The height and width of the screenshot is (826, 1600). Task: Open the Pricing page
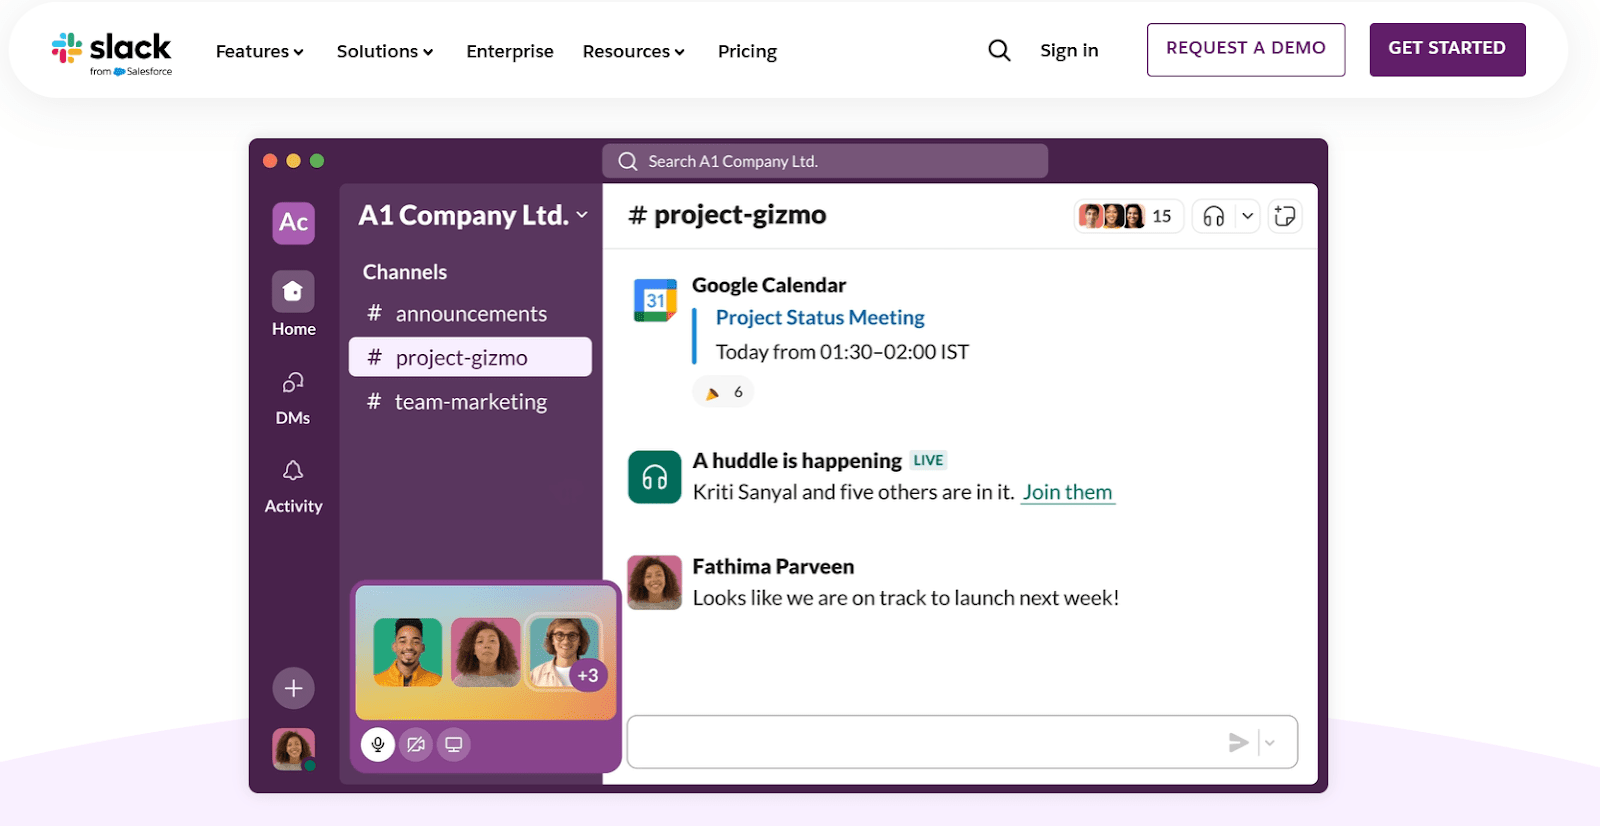747,51
